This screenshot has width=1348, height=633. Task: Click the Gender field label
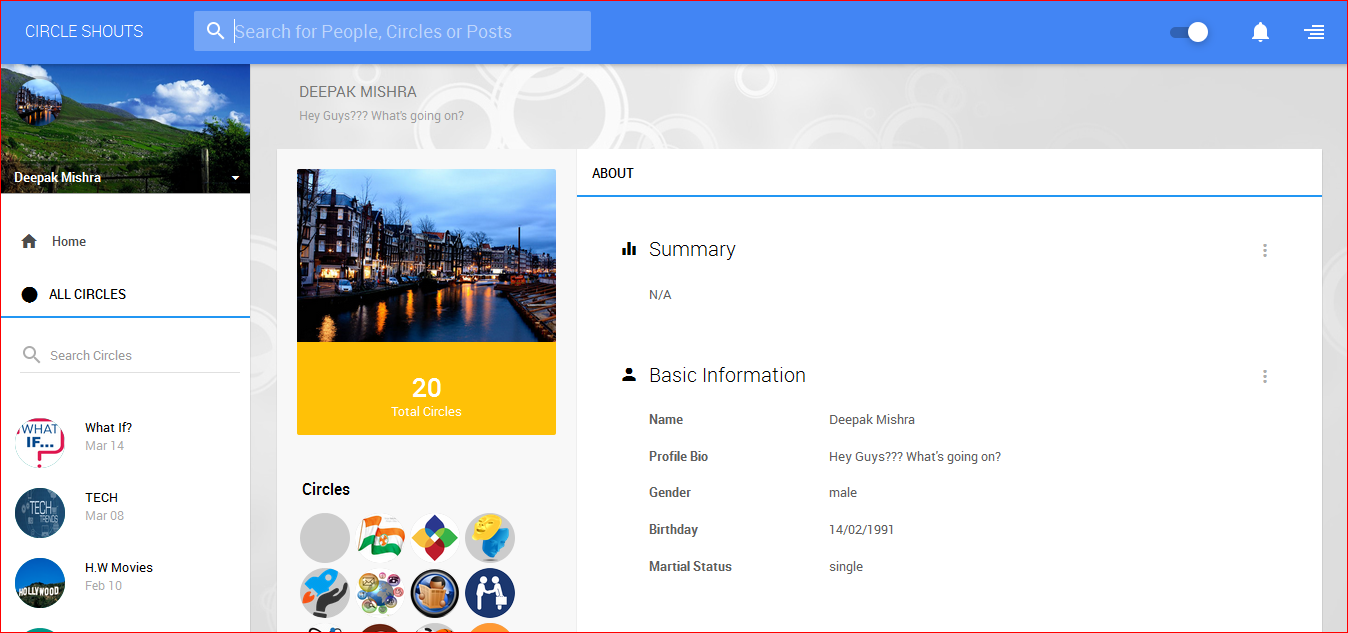click(x=670, y=493)
